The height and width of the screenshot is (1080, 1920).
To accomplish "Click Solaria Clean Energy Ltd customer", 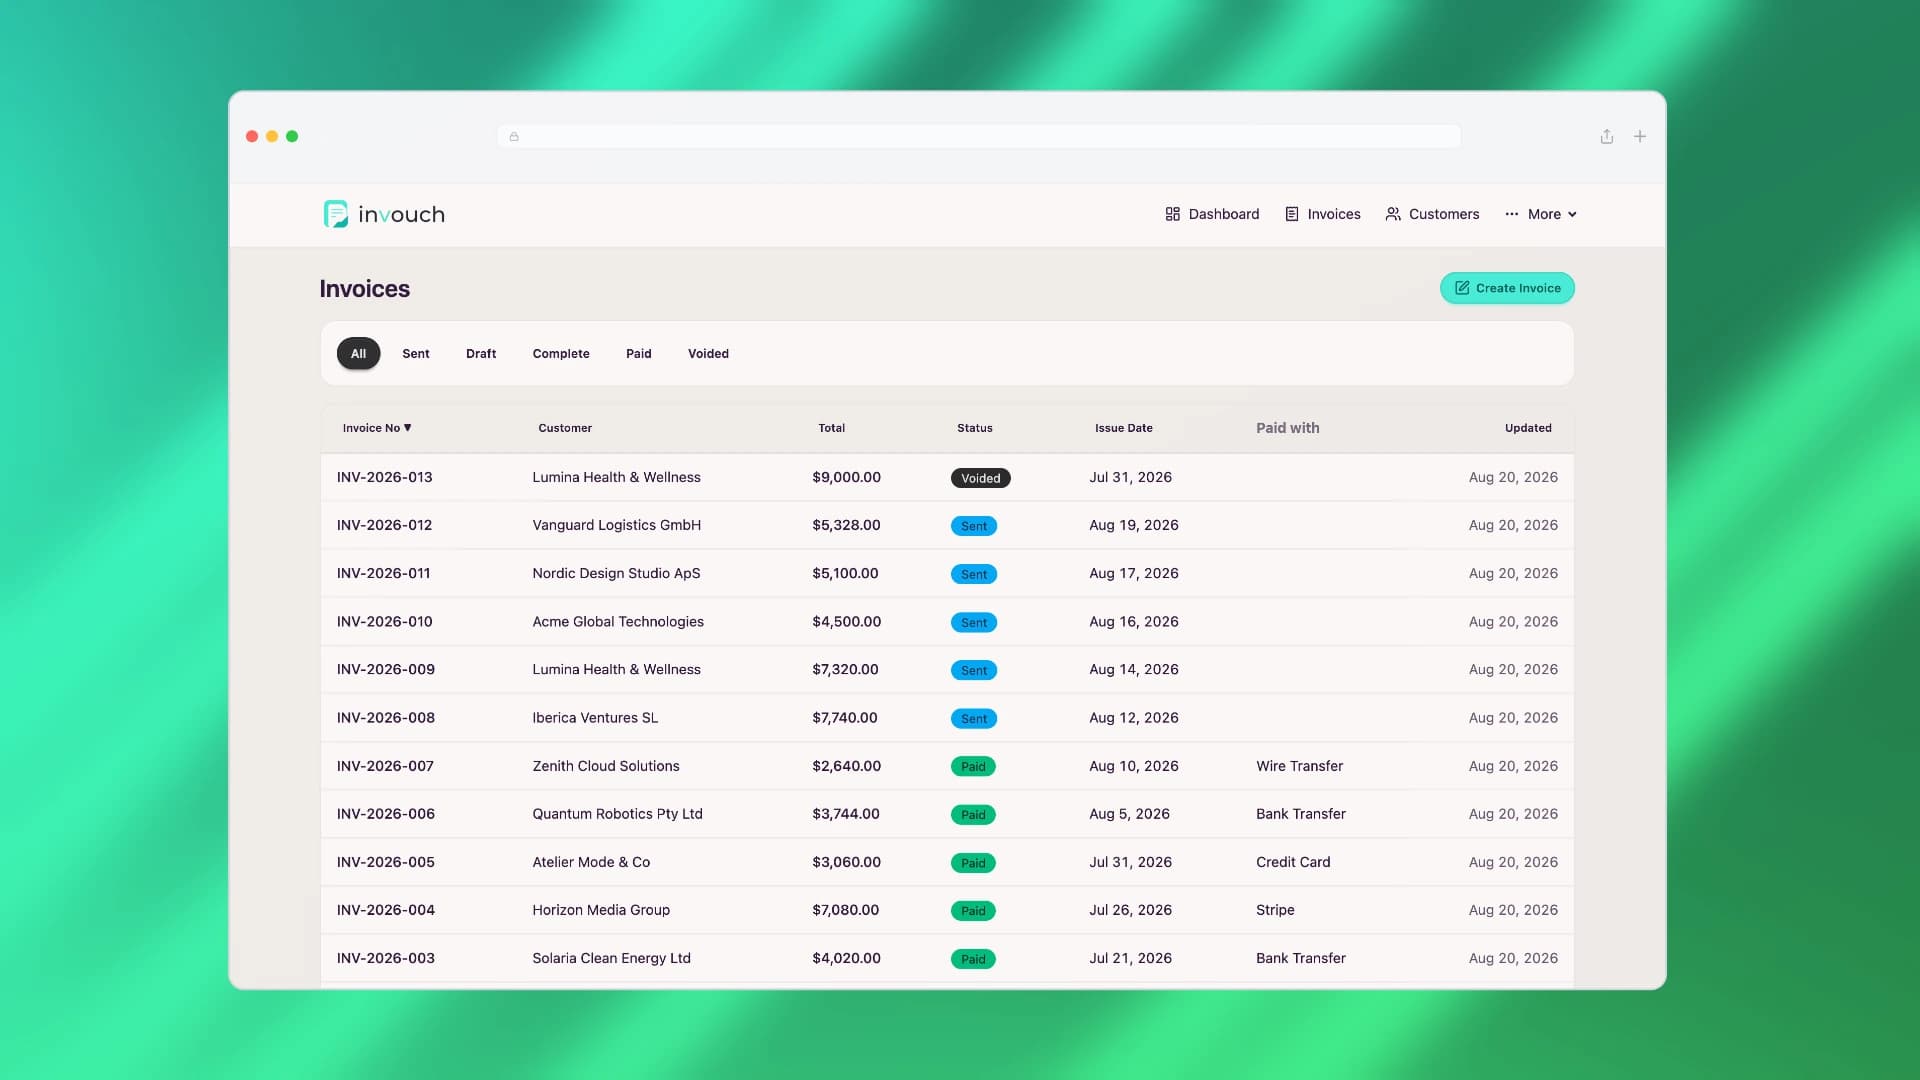I will tap(611, 958).
